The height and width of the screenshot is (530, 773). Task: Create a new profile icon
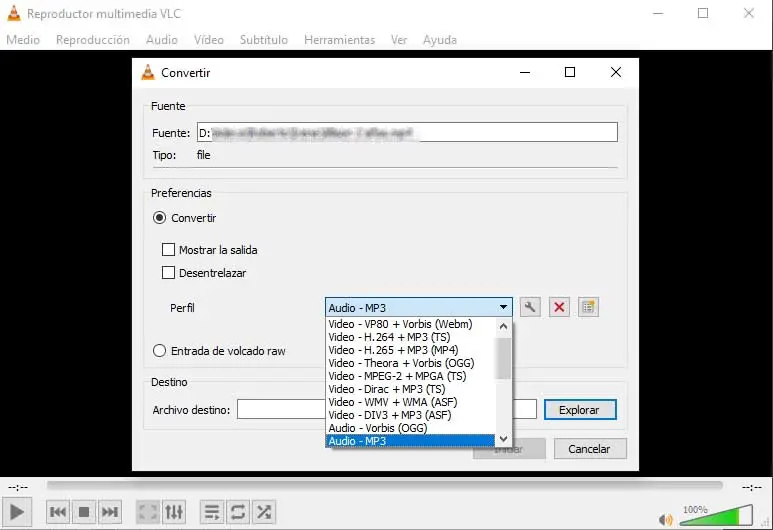588,307
